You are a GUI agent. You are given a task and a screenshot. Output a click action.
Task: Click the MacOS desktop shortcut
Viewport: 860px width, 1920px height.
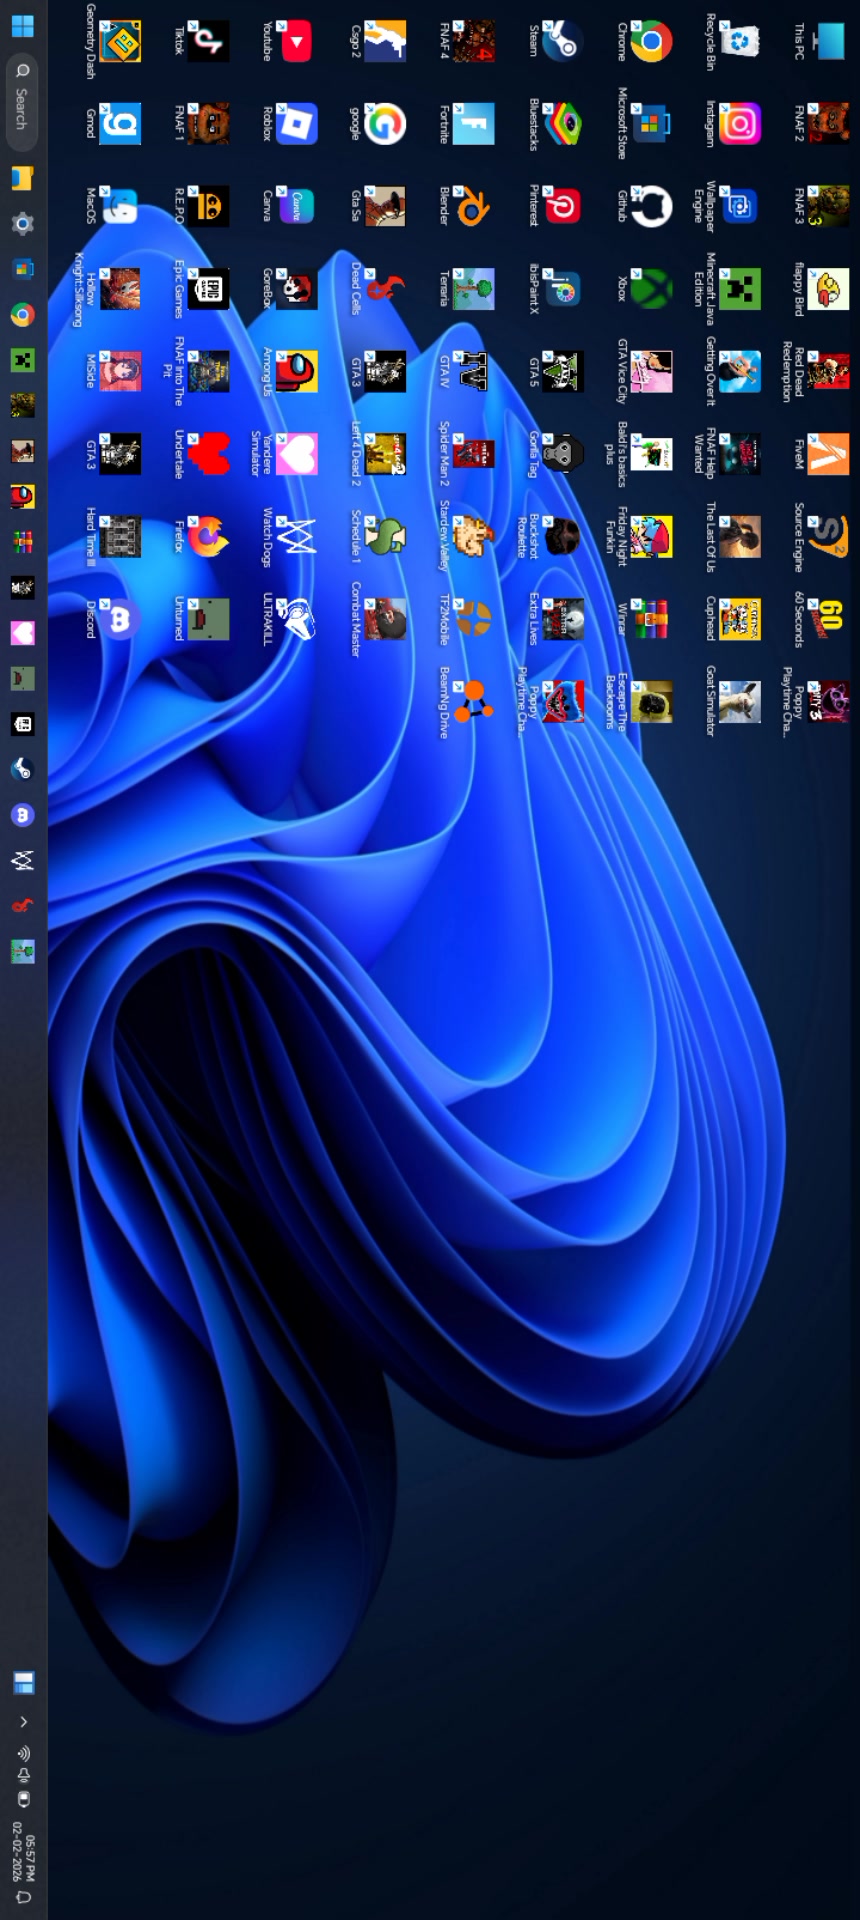click(x=120, y=207)
